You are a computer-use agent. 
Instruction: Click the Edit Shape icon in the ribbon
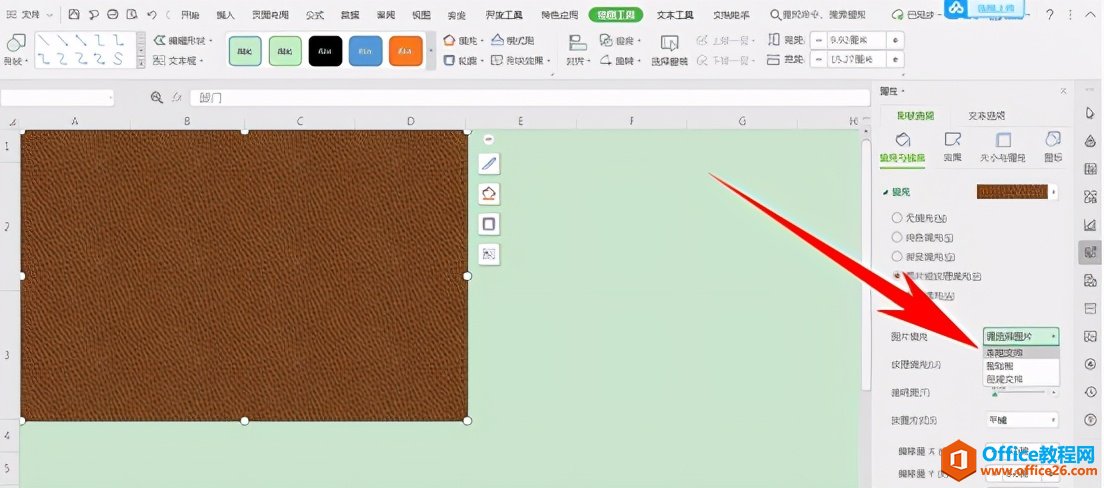pos(160,41)
